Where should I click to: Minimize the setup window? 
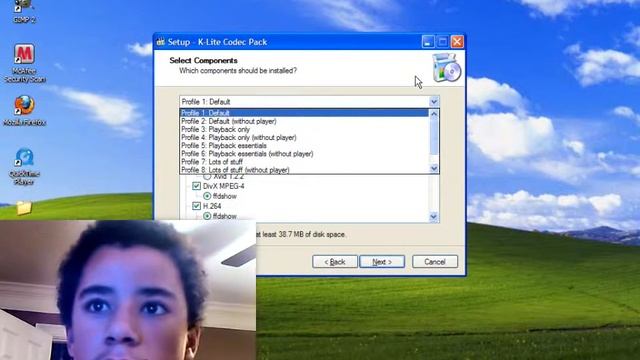pos(428,42)
